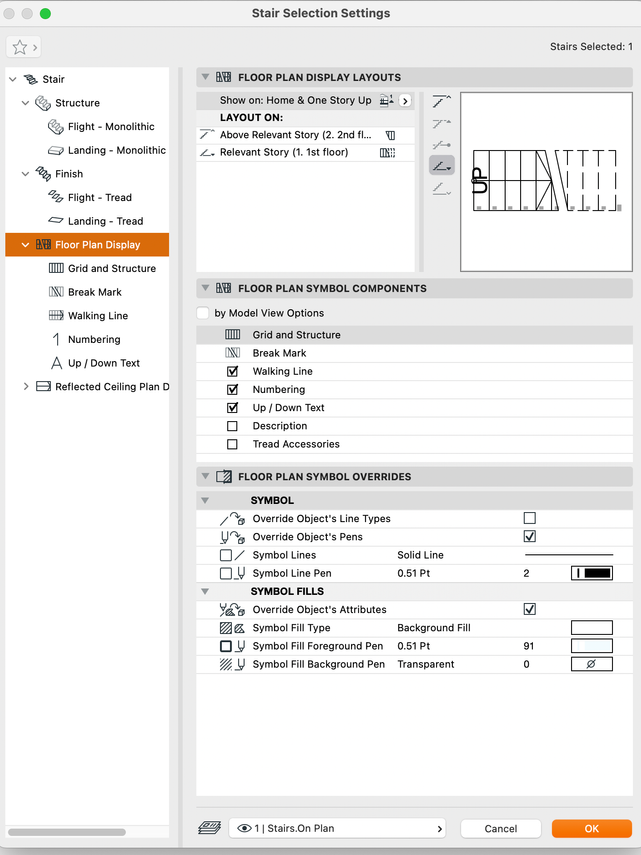Select the second dimmed layout icon button
This screenshot has height=855, width=641.
(x=441, y=123)
